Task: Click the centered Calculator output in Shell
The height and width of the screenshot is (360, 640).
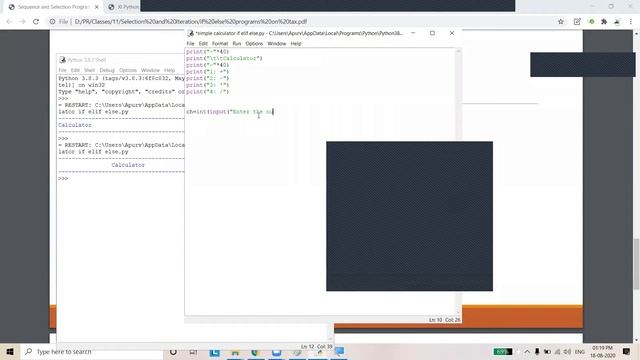Action: 128,165
